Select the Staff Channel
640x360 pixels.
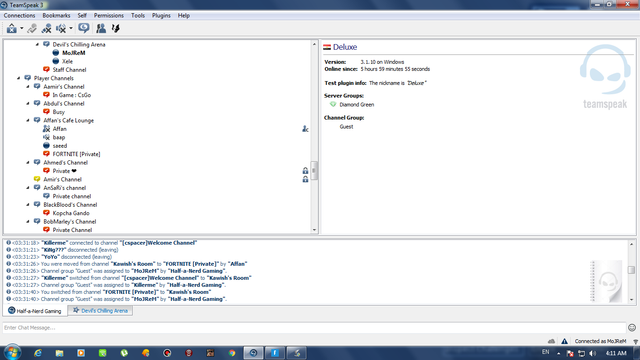[x=69, y=70]
